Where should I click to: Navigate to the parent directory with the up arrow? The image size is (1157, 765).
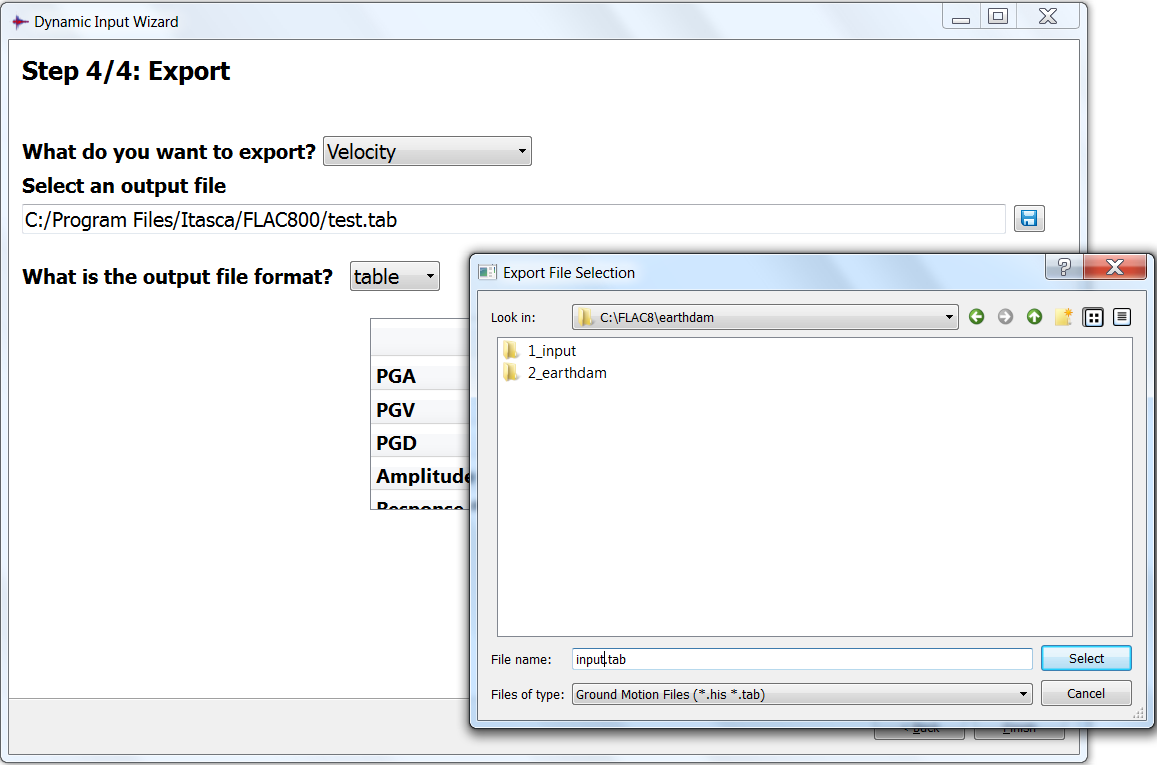coord(1034,317)
